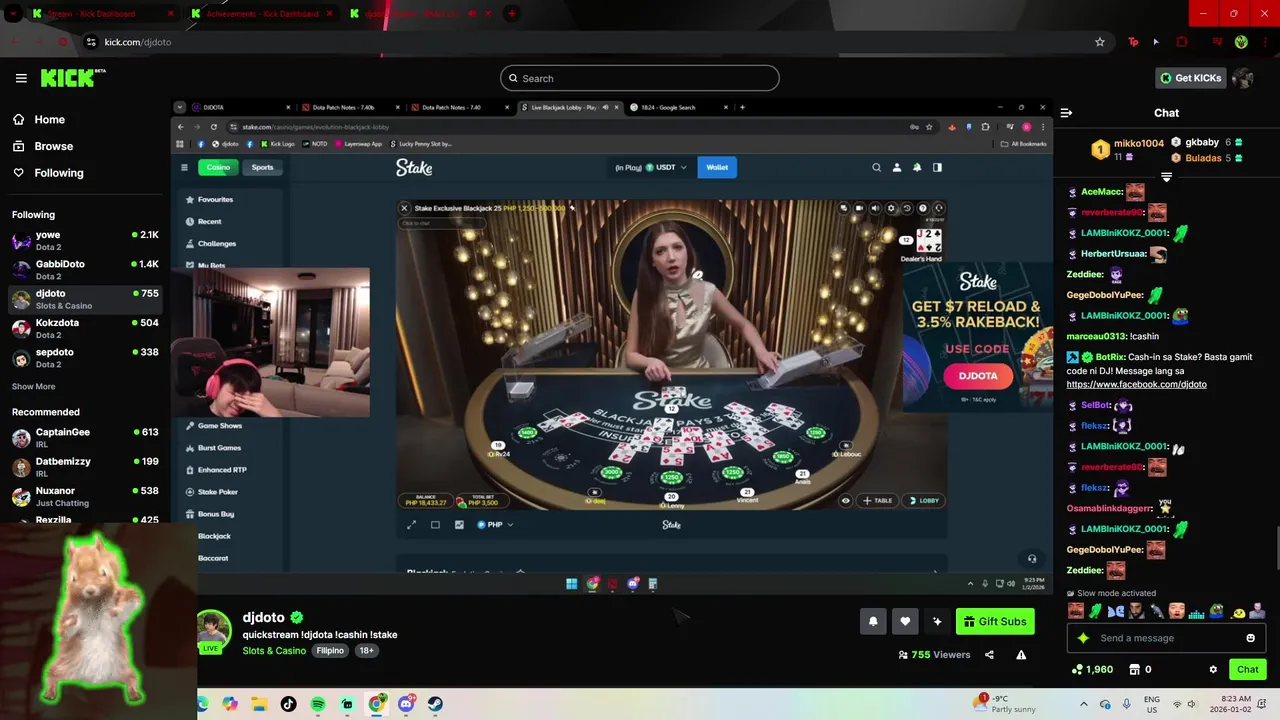
Task: Open Spotify from the taskbar
Action: point(318,704)
